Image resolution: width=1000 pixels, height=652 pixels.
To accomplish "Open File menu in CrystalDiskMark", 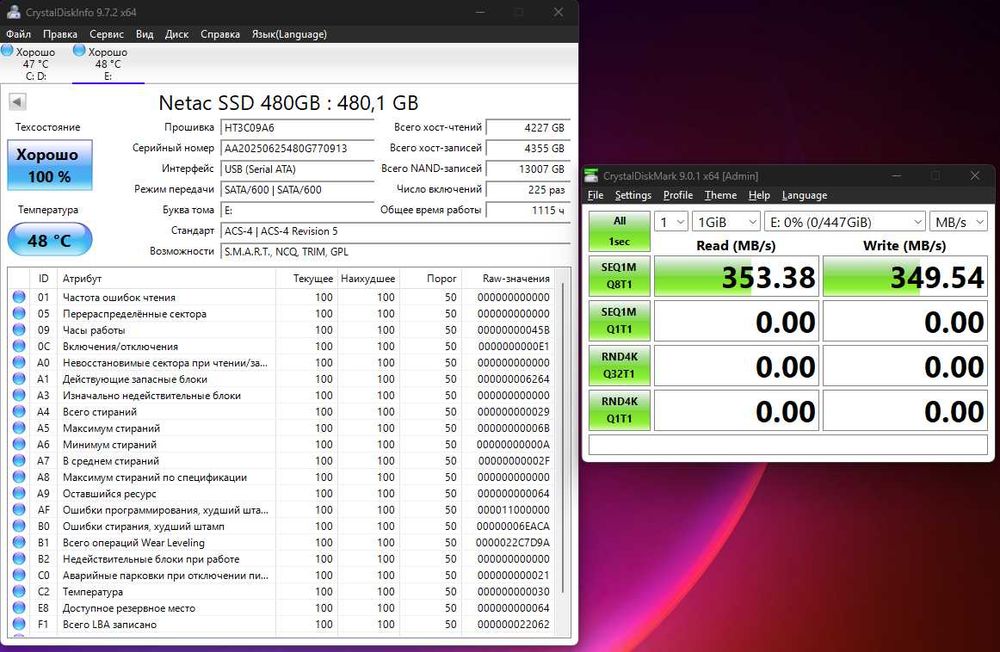I will pos(596,195).
